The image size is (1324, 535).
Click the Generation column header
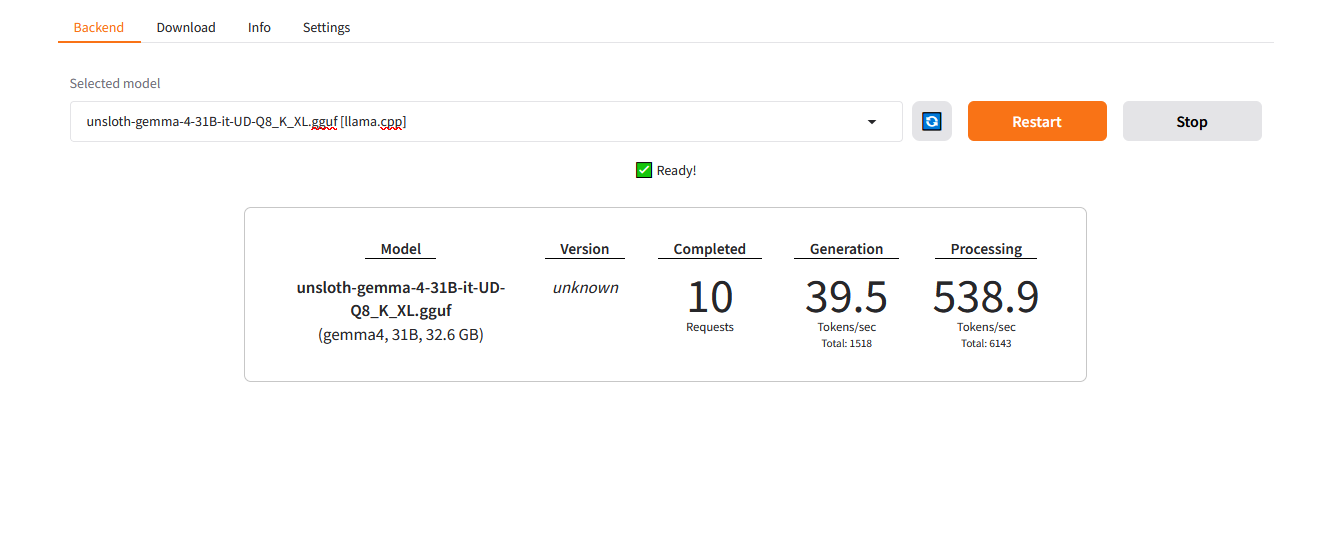[846, 249]
